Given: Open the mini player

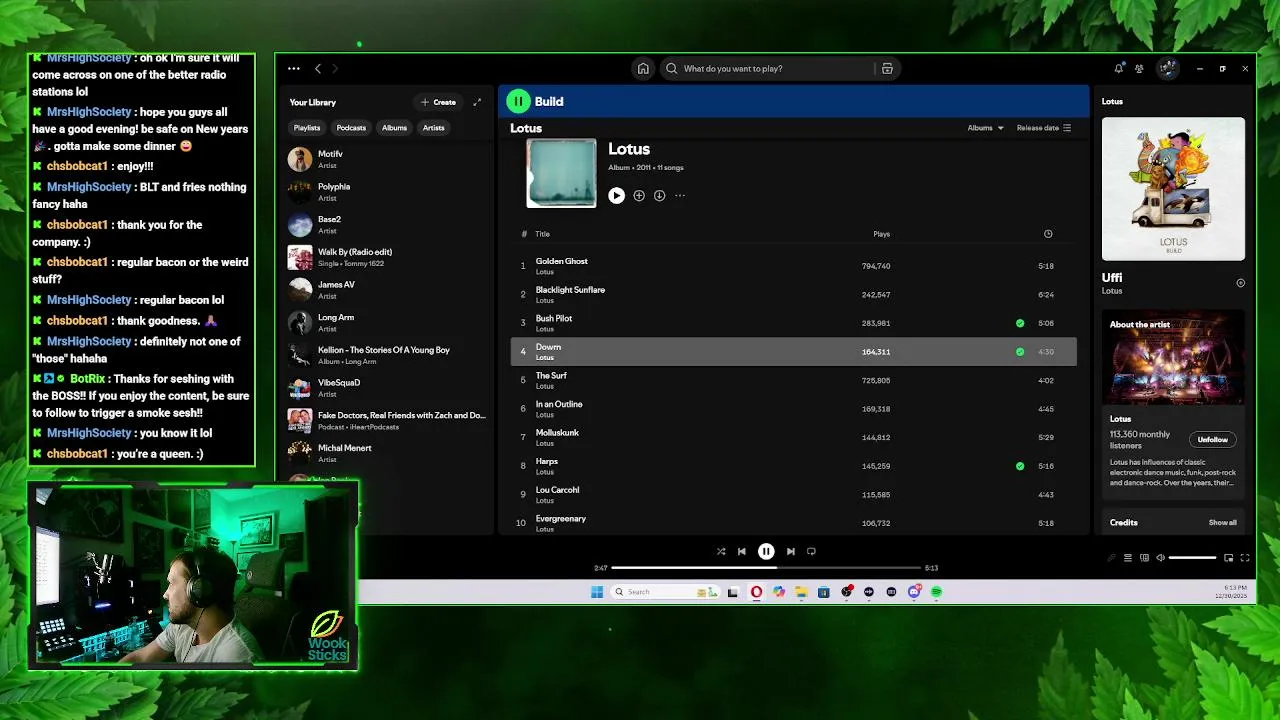Looking at the screenshot, I should pos(1229,558).
